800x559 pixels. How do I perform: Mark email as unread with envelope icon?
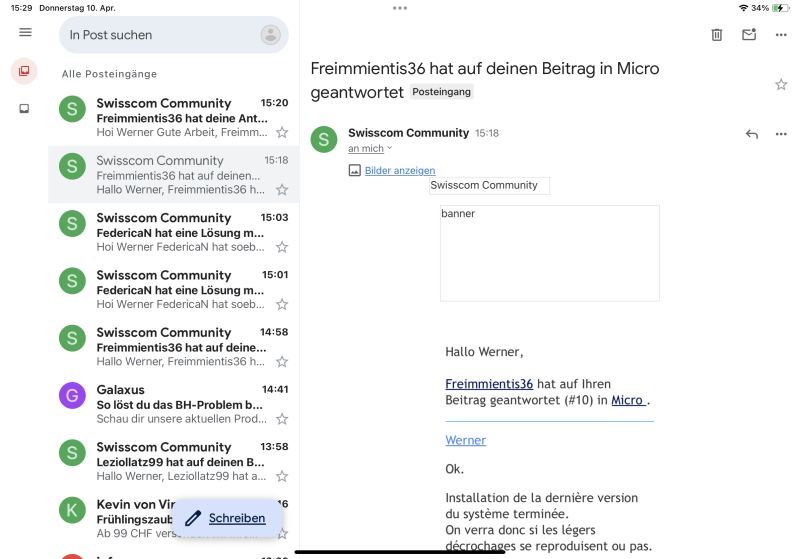(749, 35)
